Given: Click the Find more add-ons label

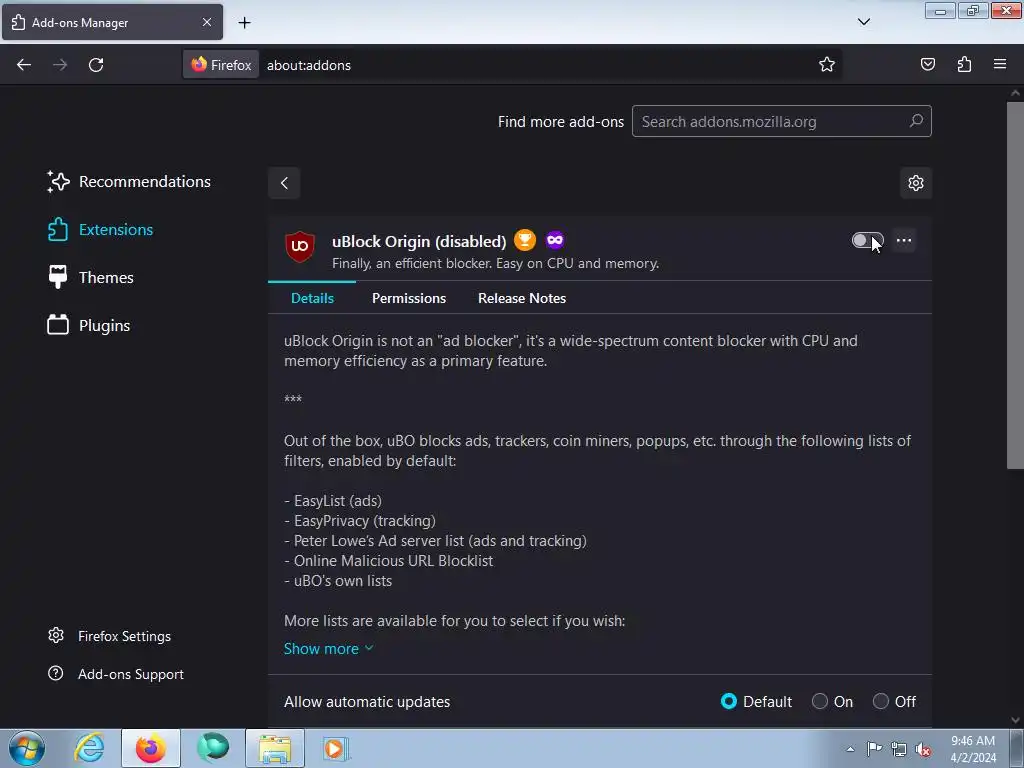Looking at the screenshot, I should click(561, 122).
